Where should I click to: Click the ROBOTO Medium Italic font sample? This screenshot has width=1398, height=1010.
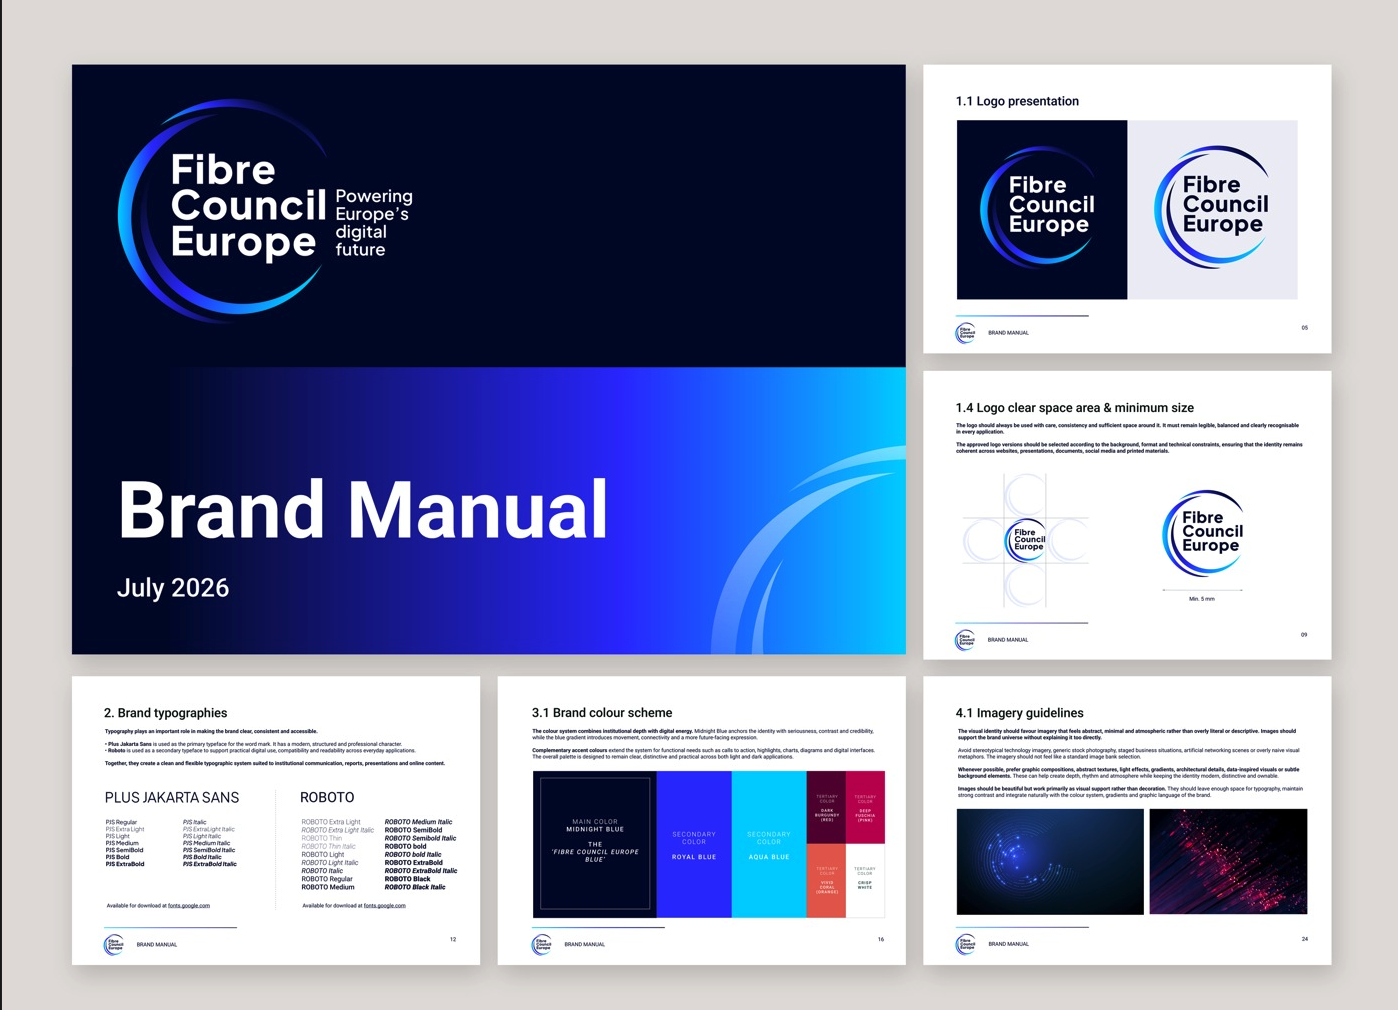(x=418, y=822)
